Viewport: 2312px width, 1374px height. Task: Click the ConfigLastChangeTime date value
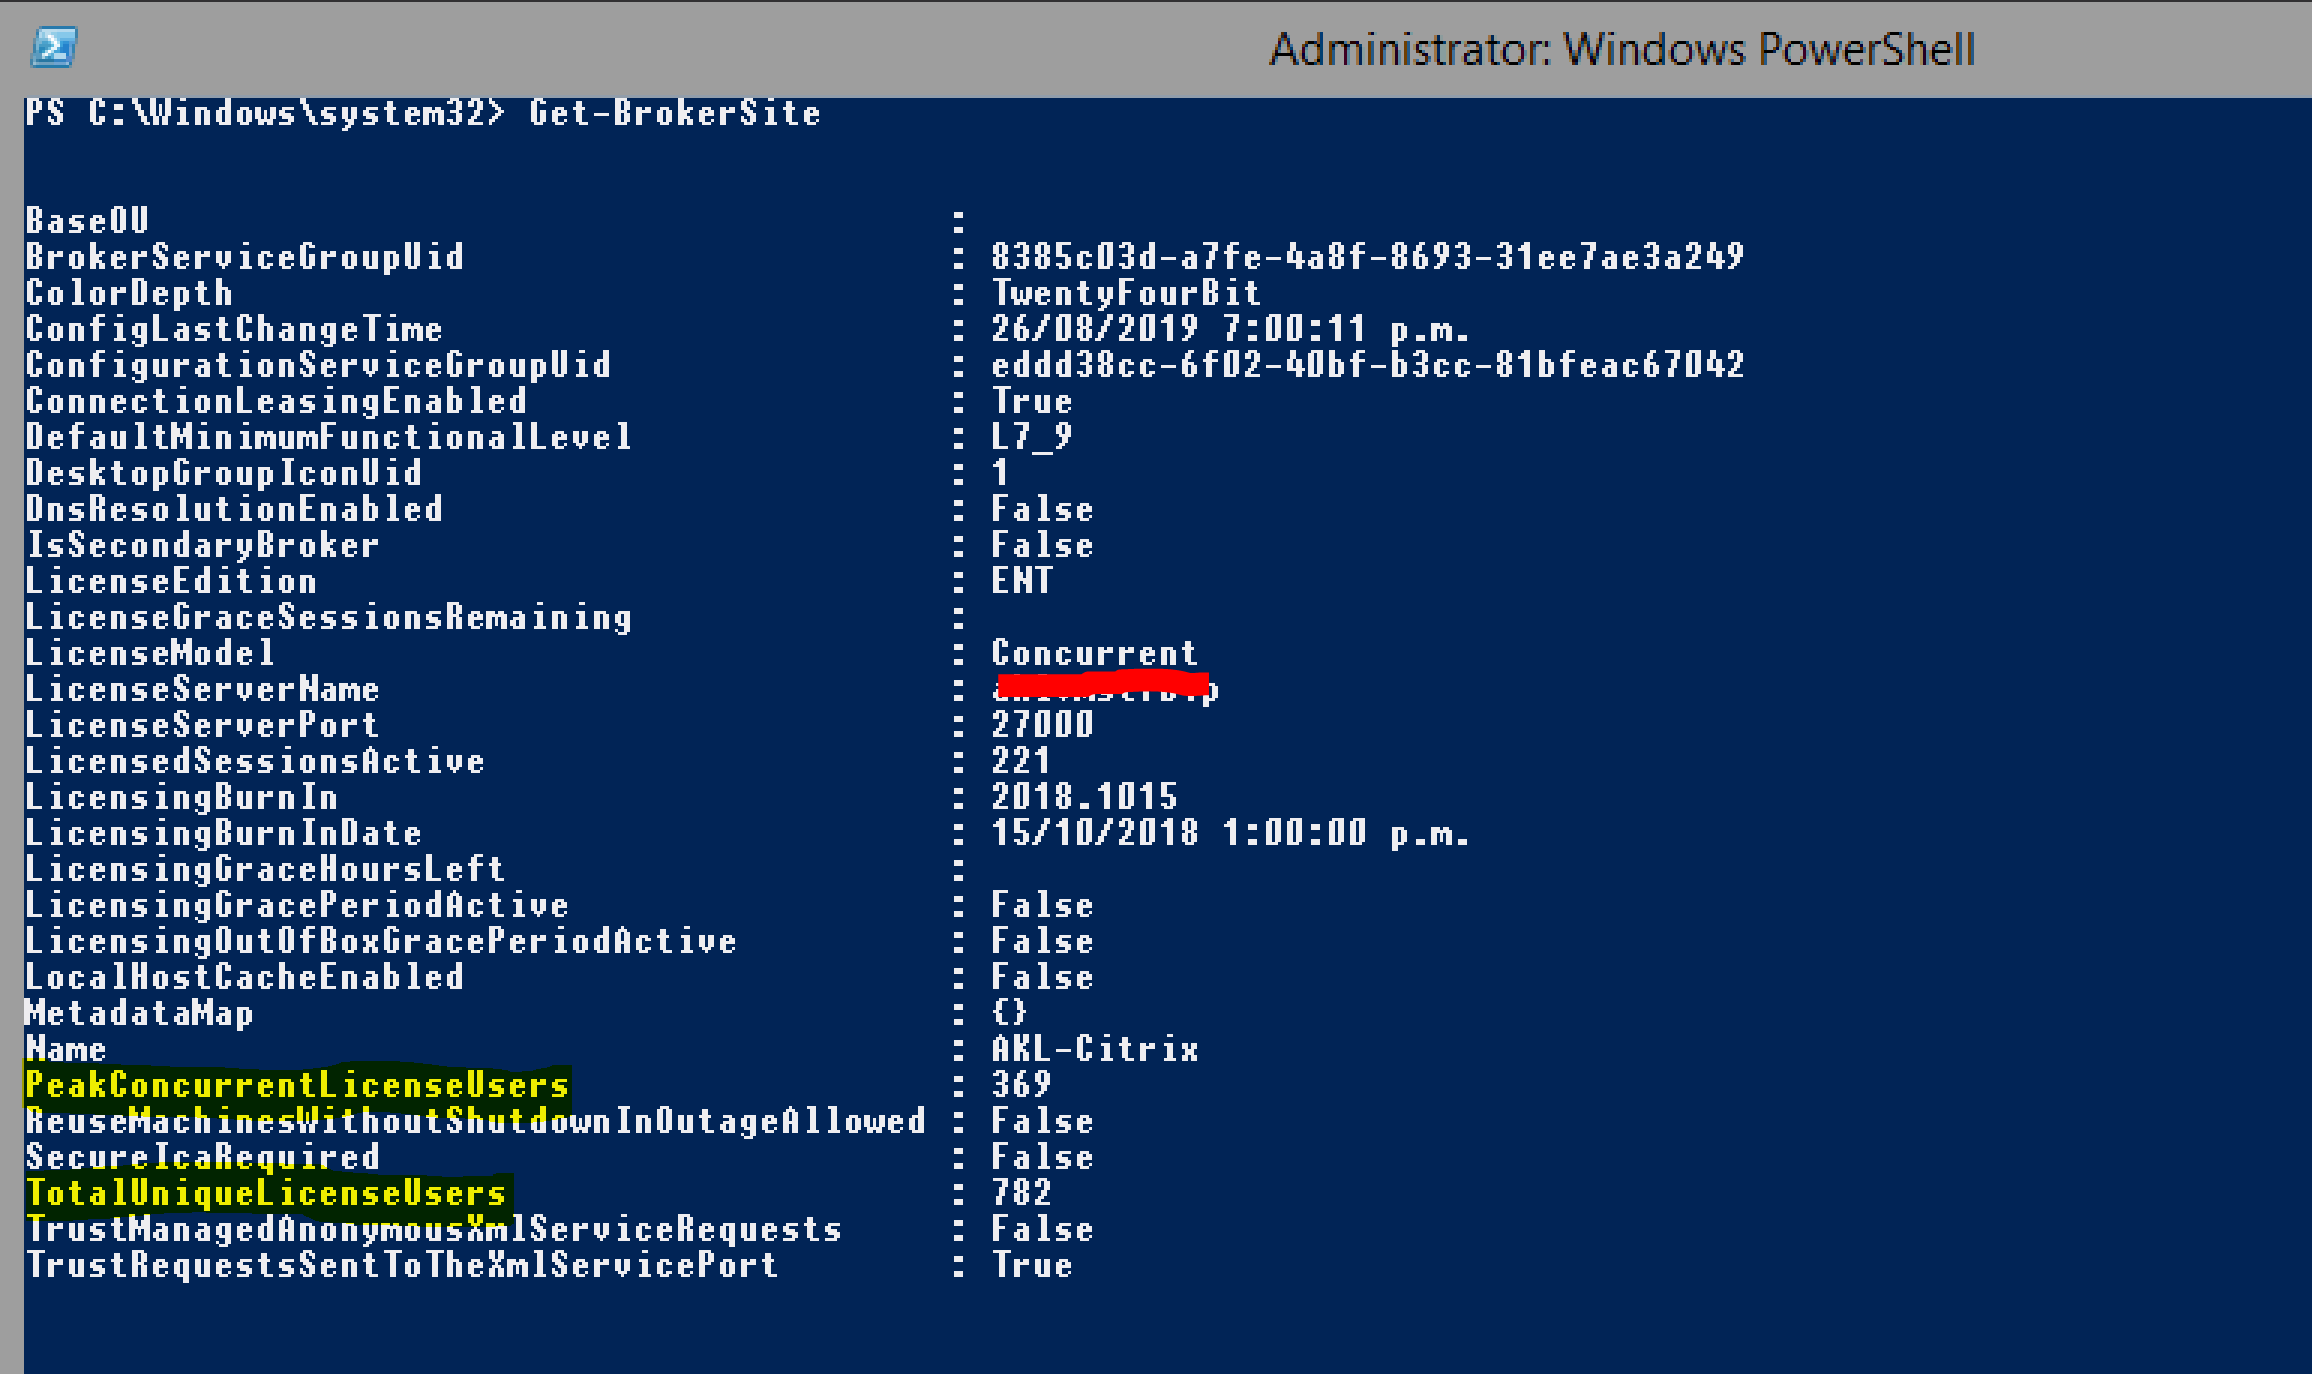[1230, 329]
